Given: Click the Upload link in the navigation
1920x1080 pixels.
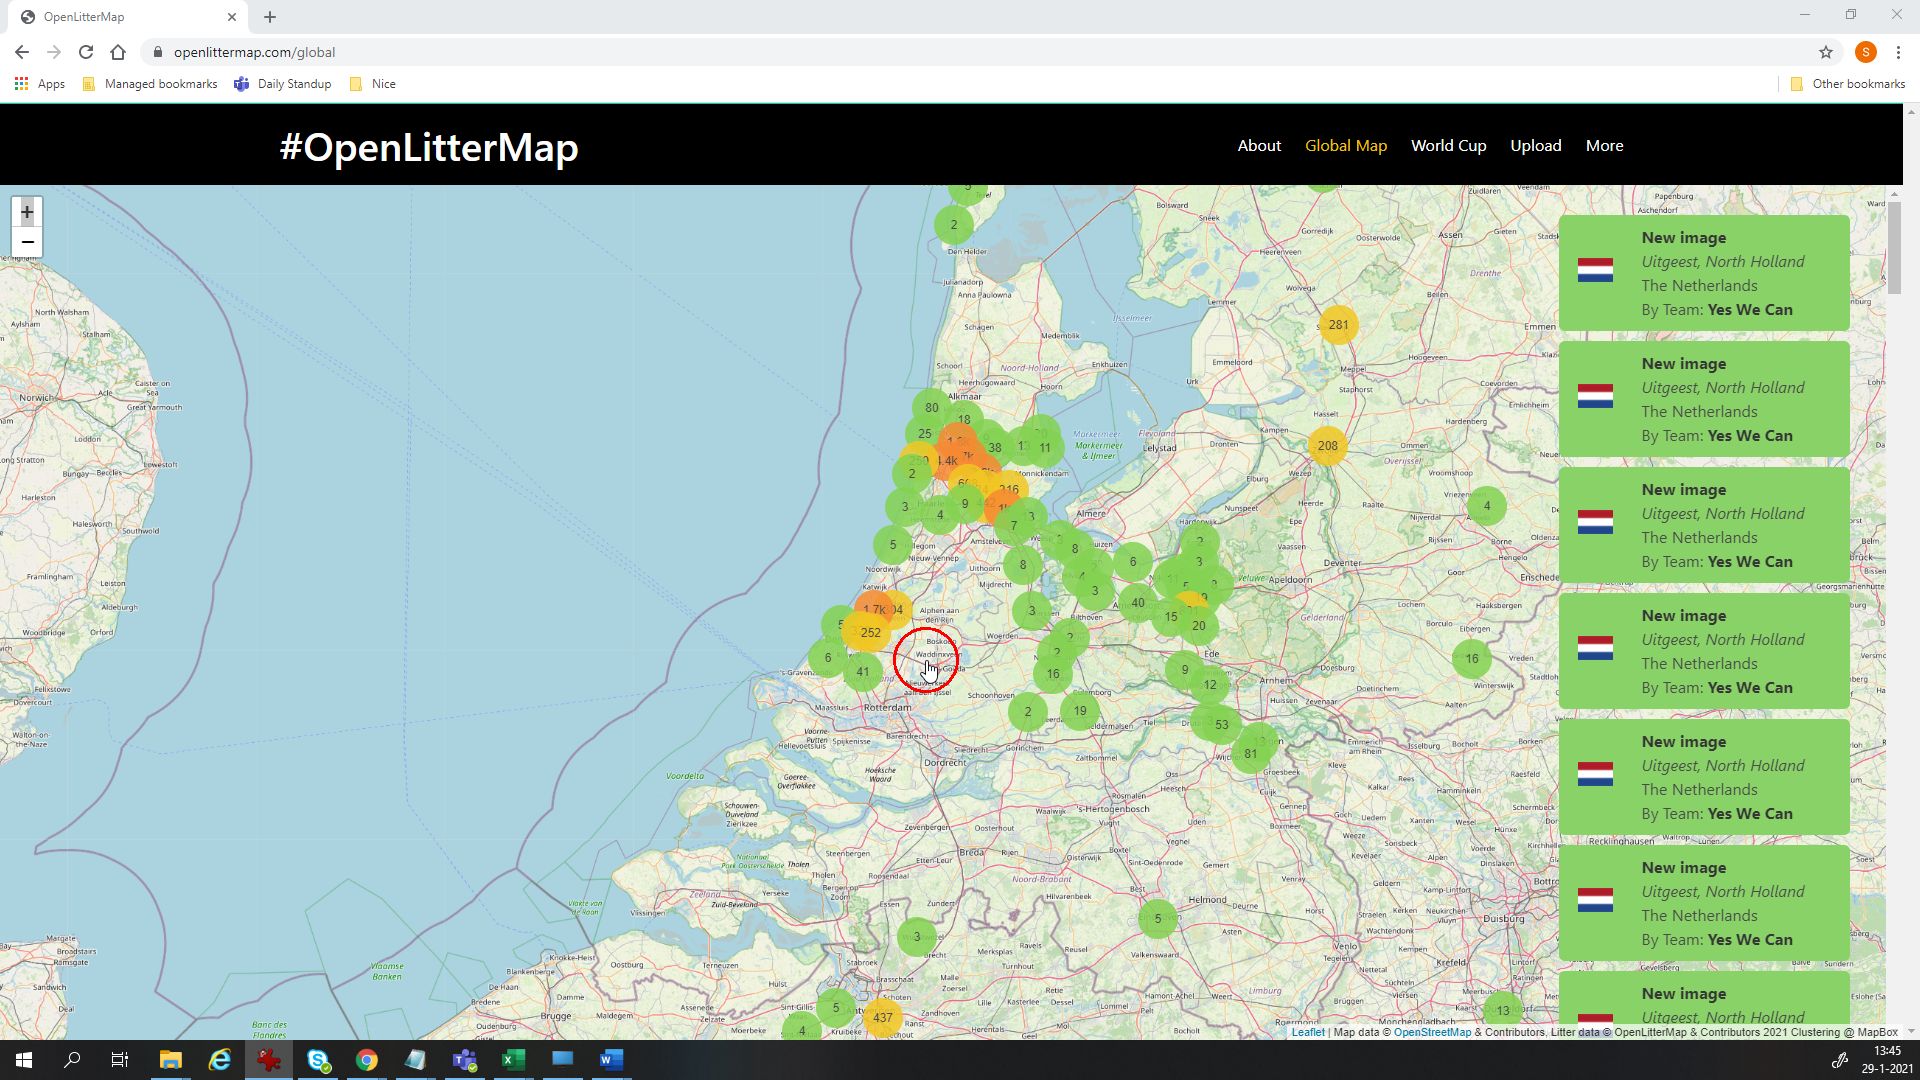Looking at the screenshot, I should click(x=1535, y=145).
